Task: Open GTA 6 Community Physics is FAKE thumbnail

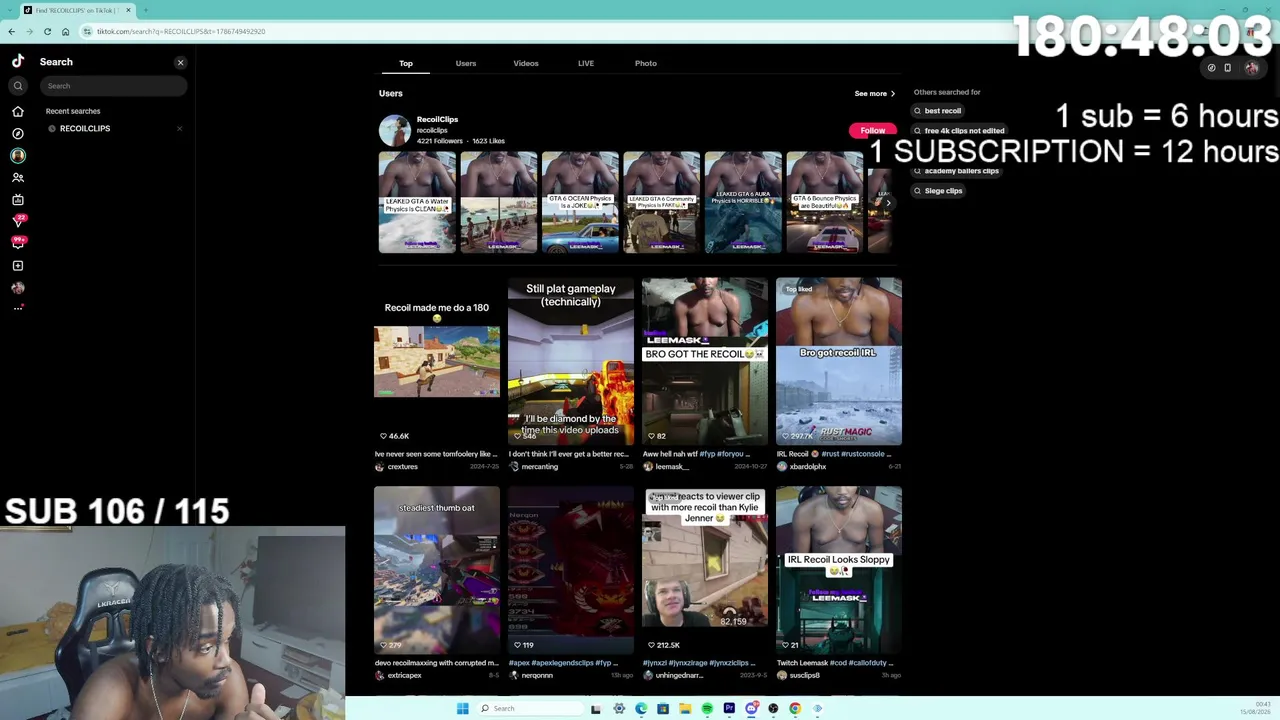Action: (x=661, y=203)
